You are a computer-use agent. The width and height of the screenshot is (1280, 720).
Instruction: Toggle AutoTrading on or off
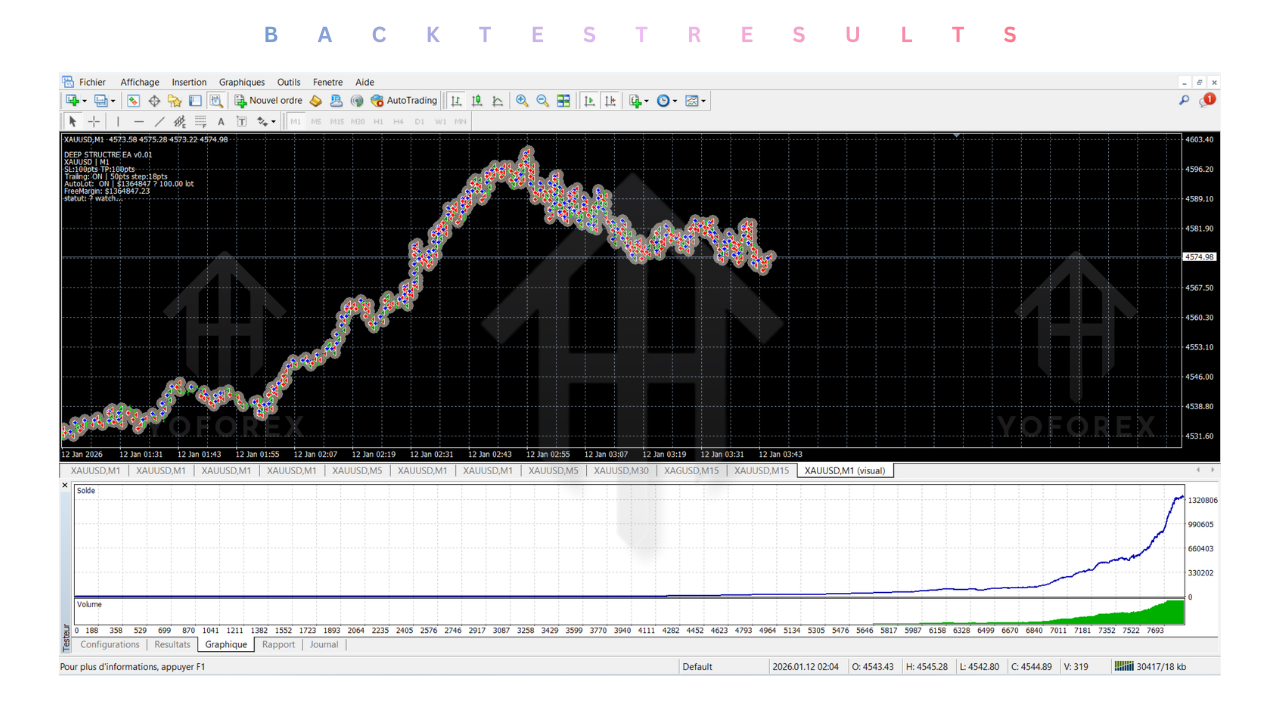(x=403, y=100)
